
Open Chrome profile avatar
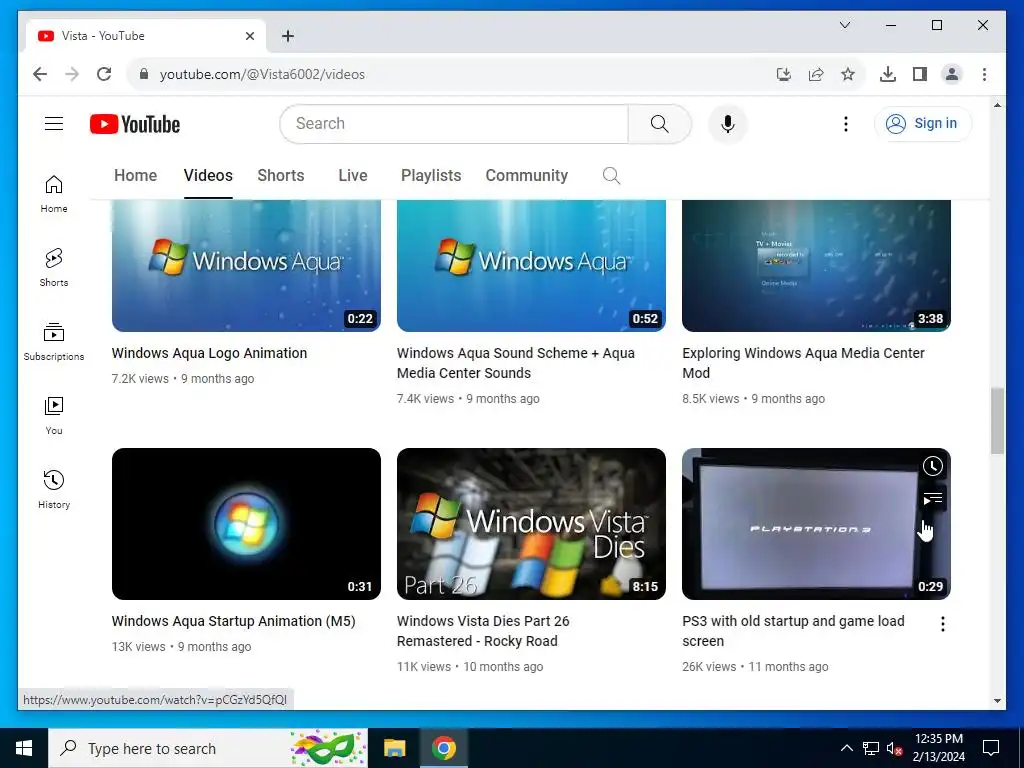[952, 74]
